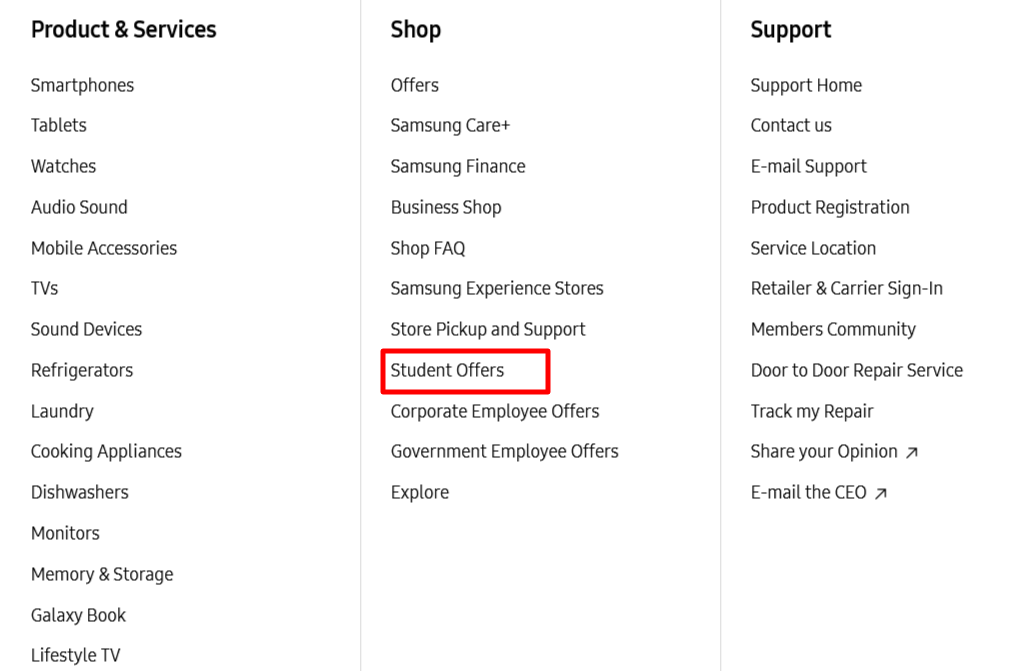
Task: Open Retailer & Carrier Sign-In
Action: (x=846, y=288)
